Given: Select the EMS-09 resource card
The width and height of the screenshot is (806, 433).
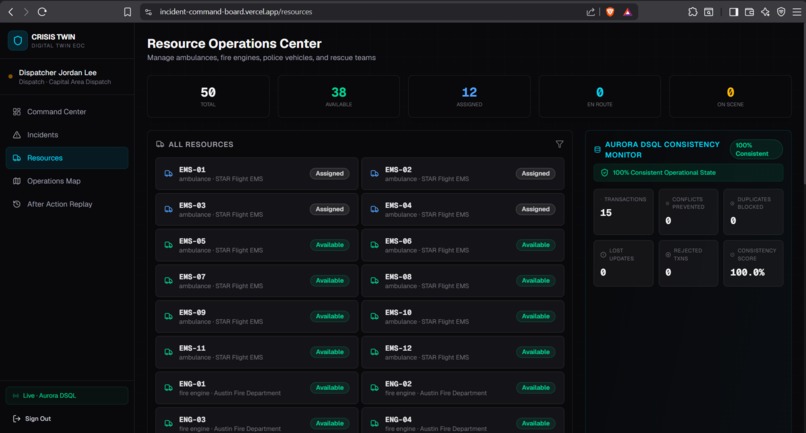Looking at the screenshot, I should click(x=257, y=316).
